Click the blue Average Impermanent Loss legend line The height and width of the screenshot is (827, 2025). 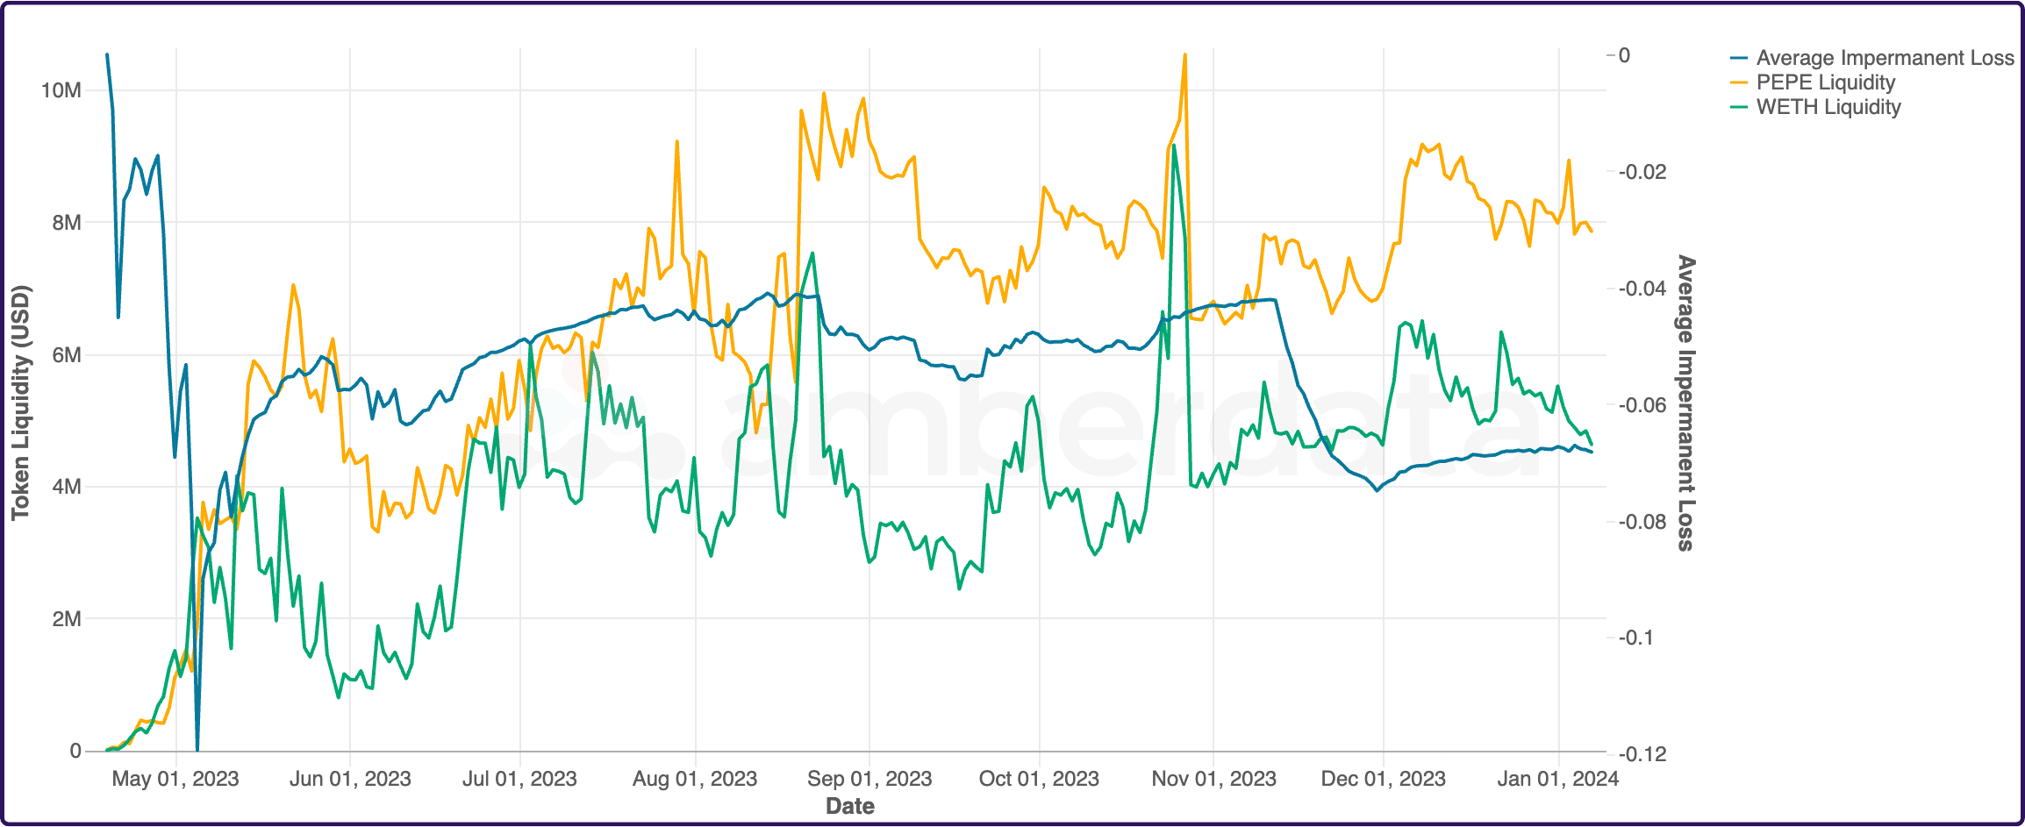click(x=1740, y=58)
